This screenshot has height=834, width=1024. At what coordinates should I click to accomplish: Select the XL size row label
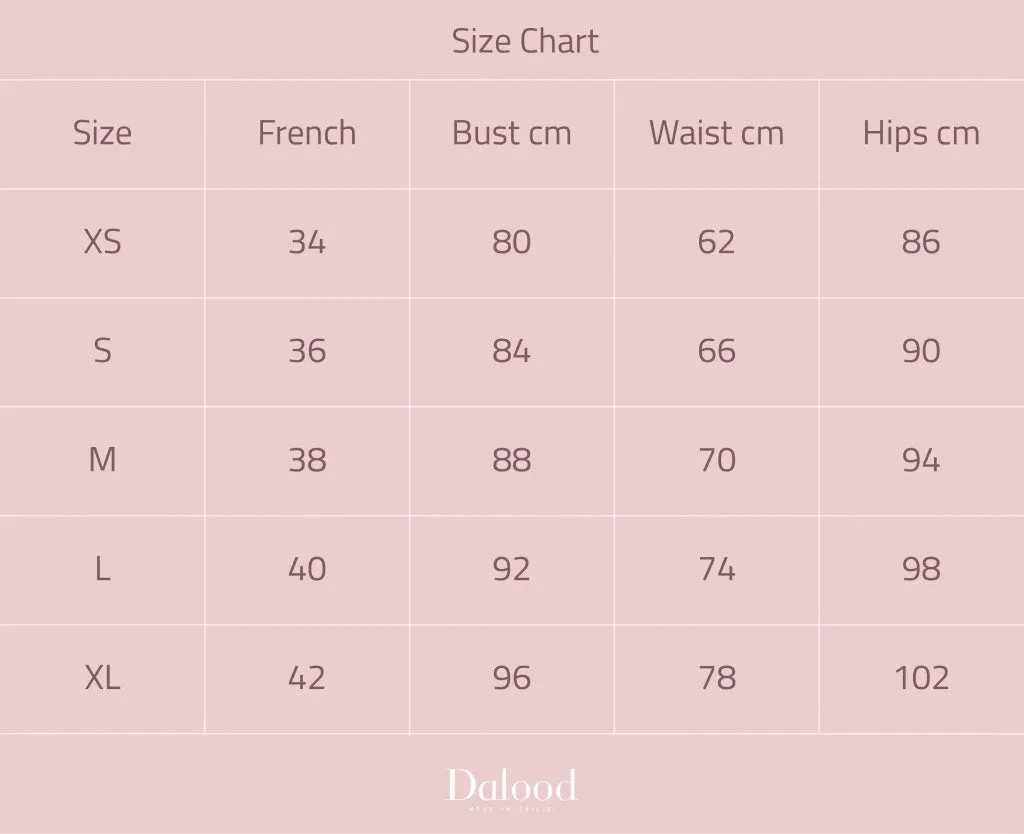[x=103, y=677]
